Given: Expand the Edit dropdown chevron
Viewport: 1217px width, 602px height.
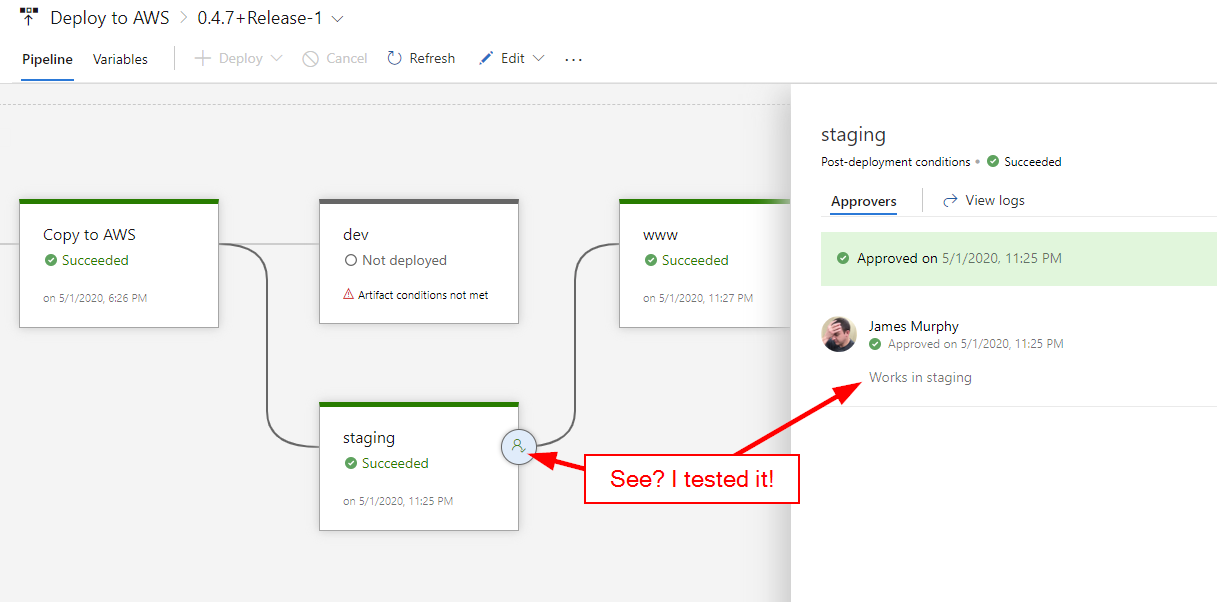Looking at the screenshot, I should click(538, 58).
